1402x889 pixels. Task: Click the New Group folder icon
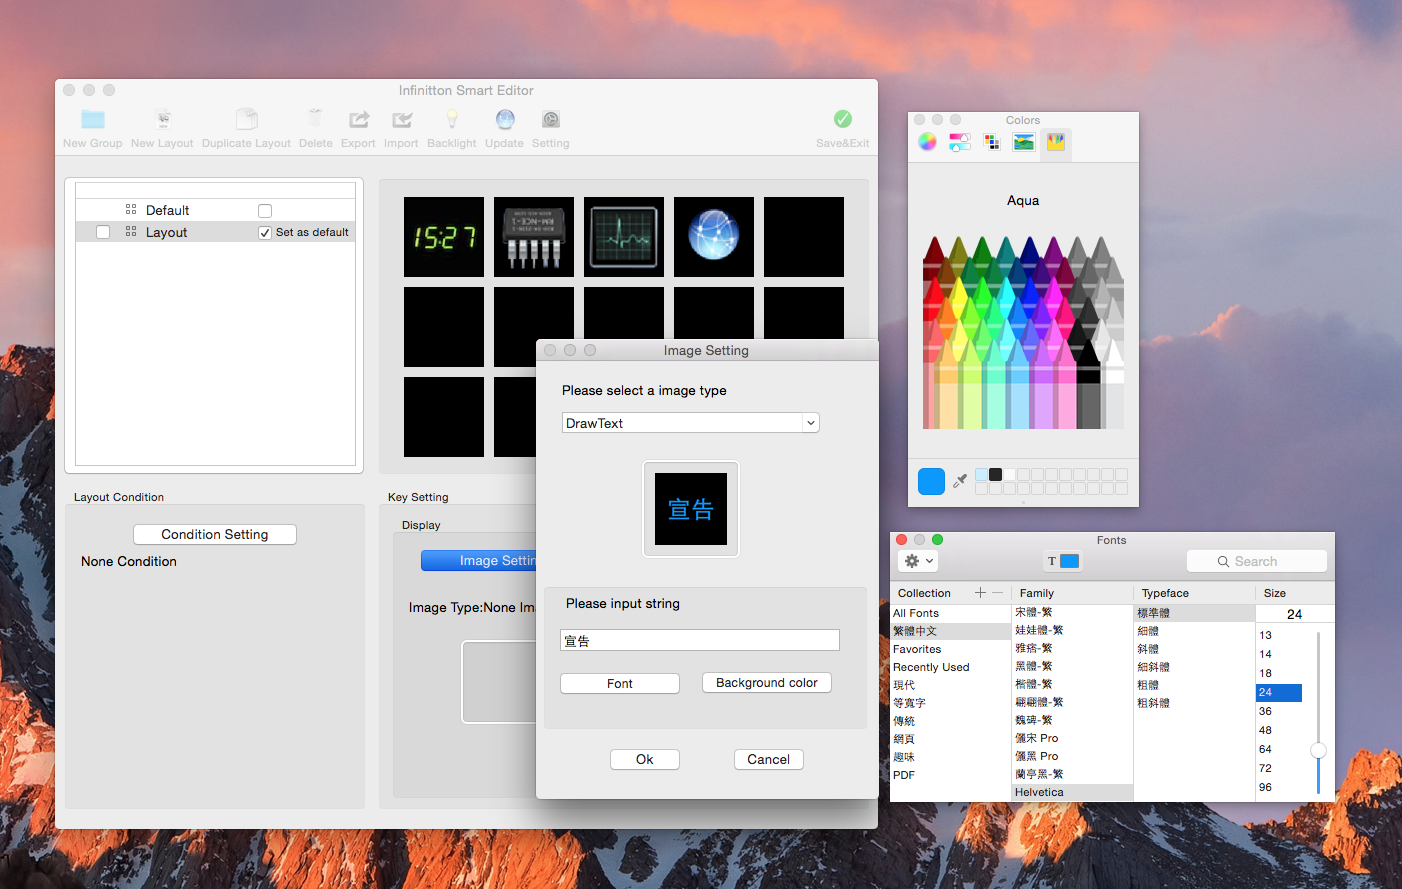coord(93,120)
